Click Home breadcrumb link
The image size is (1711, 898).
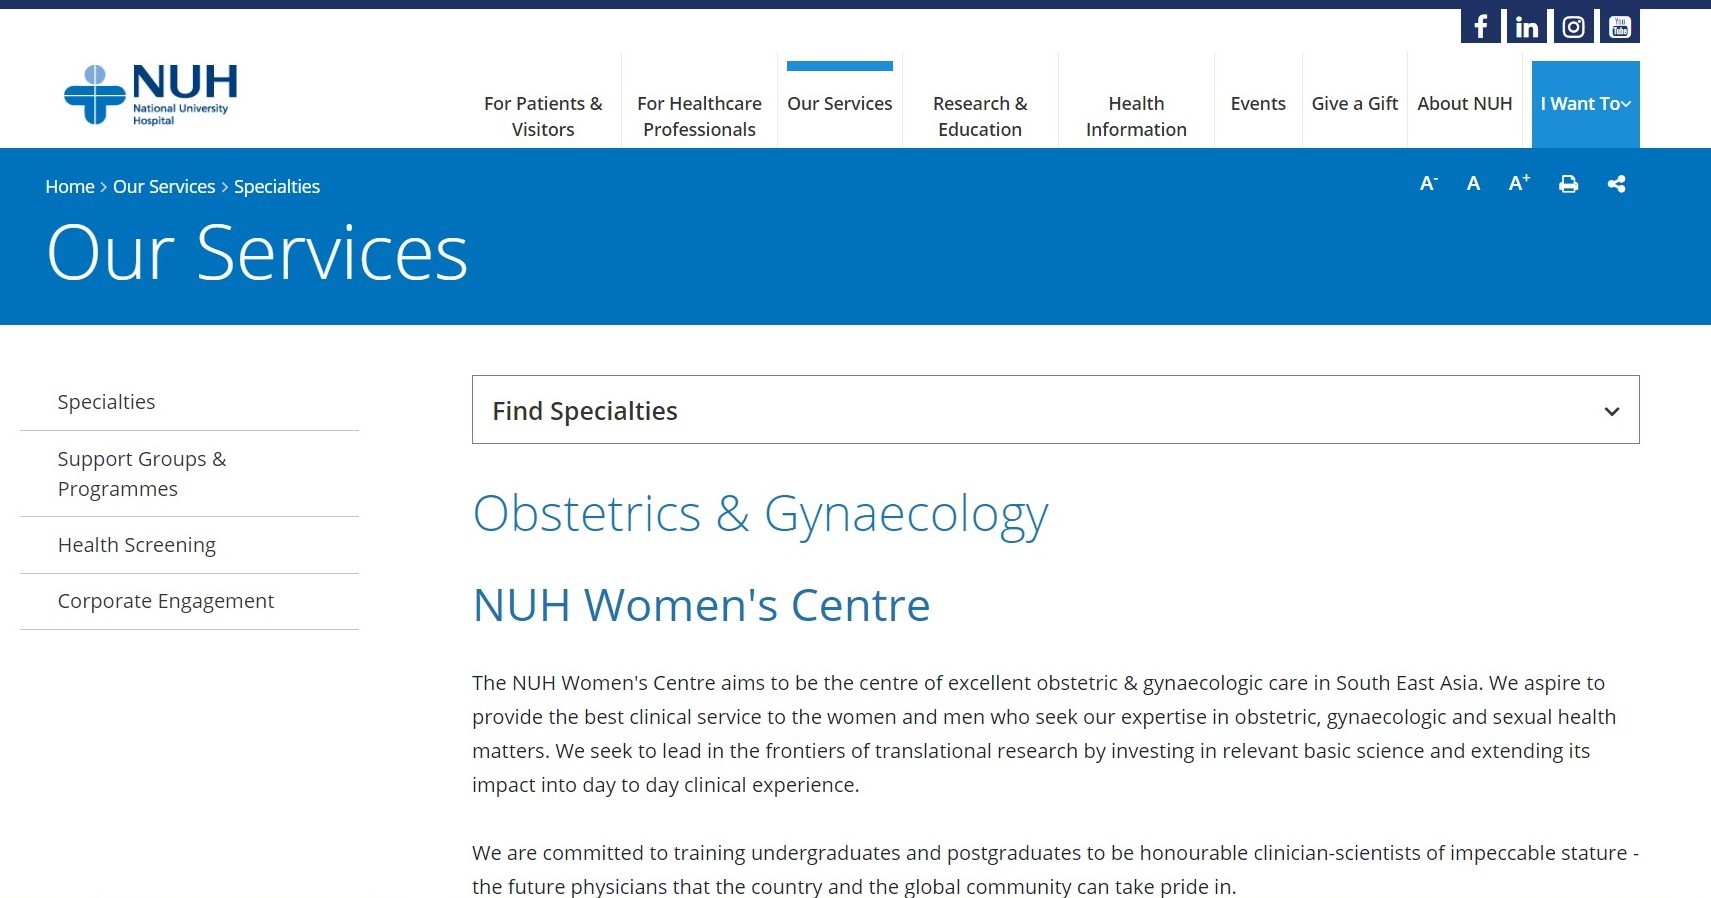(70, 187)
